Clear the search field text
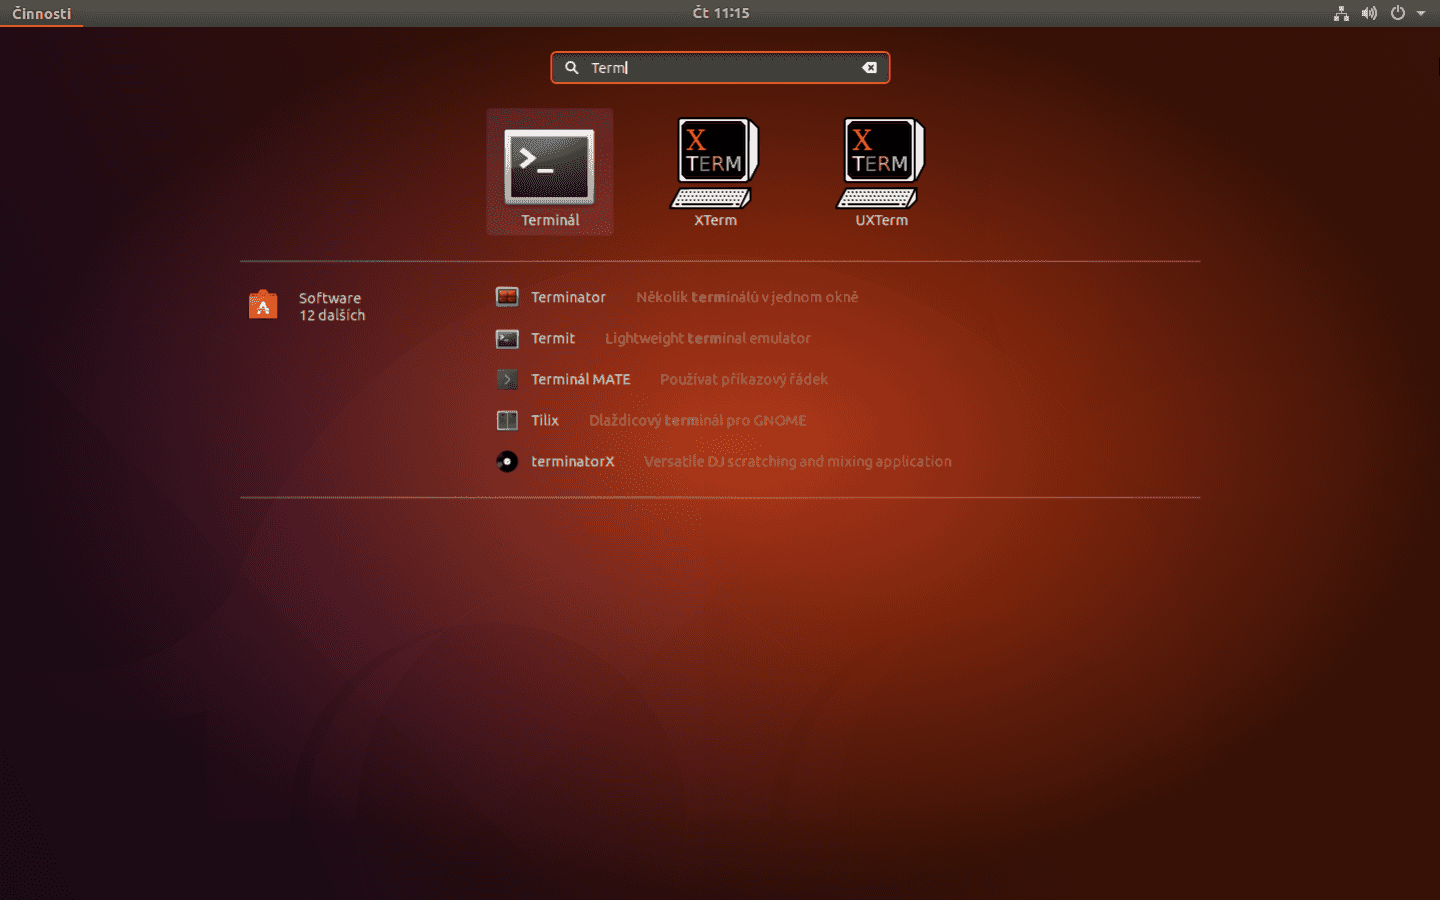The height and width of the screenshot is (900, 1440). tap(869, 67)
